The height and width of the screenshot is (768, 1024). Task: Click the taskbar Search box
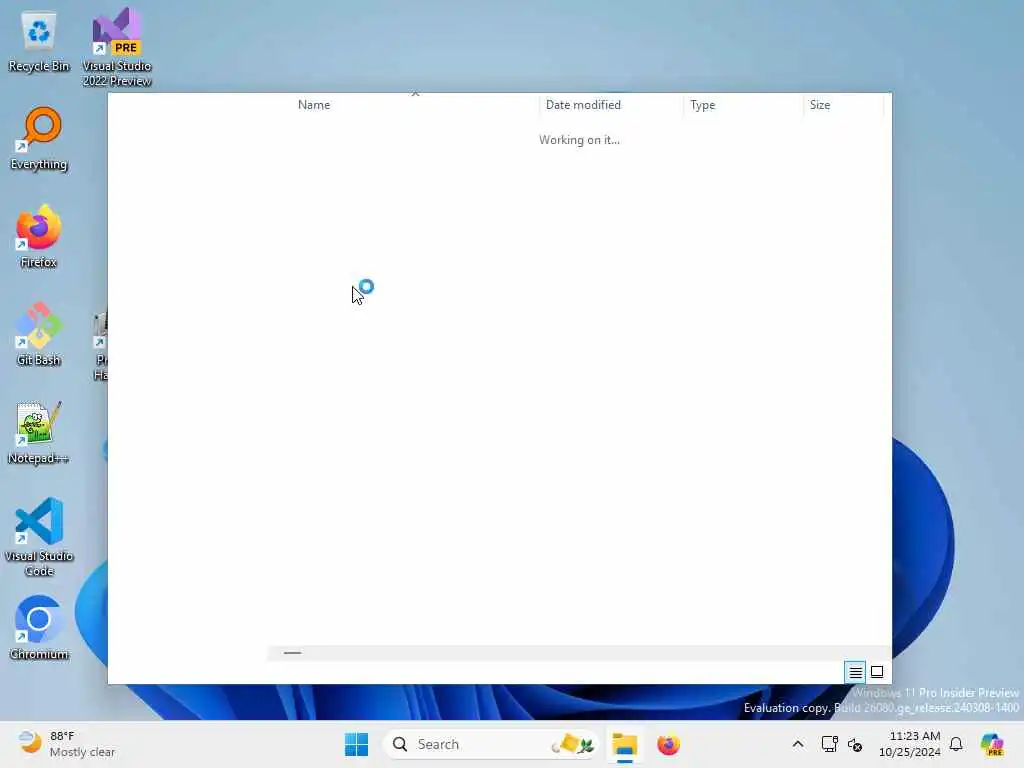tap(490, 744)
